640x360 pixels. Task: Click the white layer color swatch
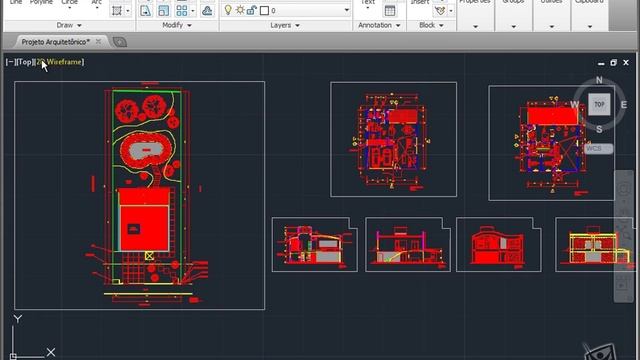(x=264, y=11)
